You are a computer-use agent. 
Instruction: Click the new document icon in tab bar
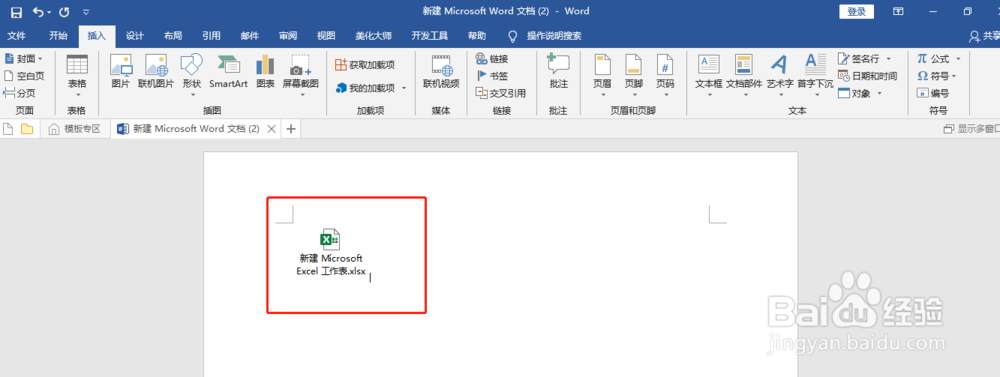point(9,129)
